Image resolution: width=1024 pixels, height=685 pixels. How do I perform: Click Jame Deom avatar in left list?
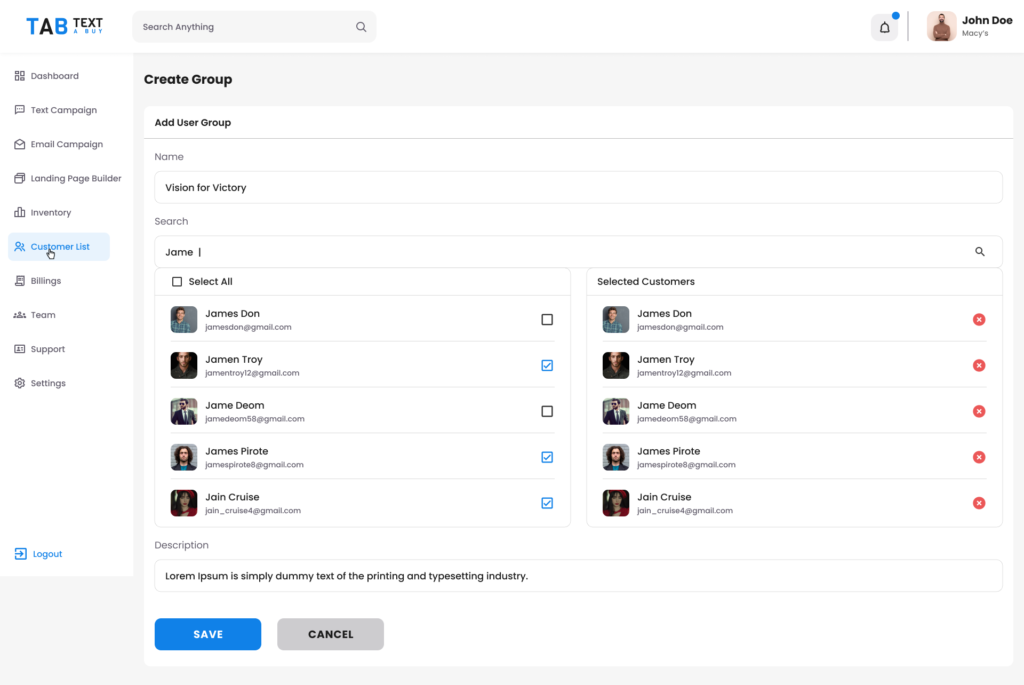click(x=184, y=411)
